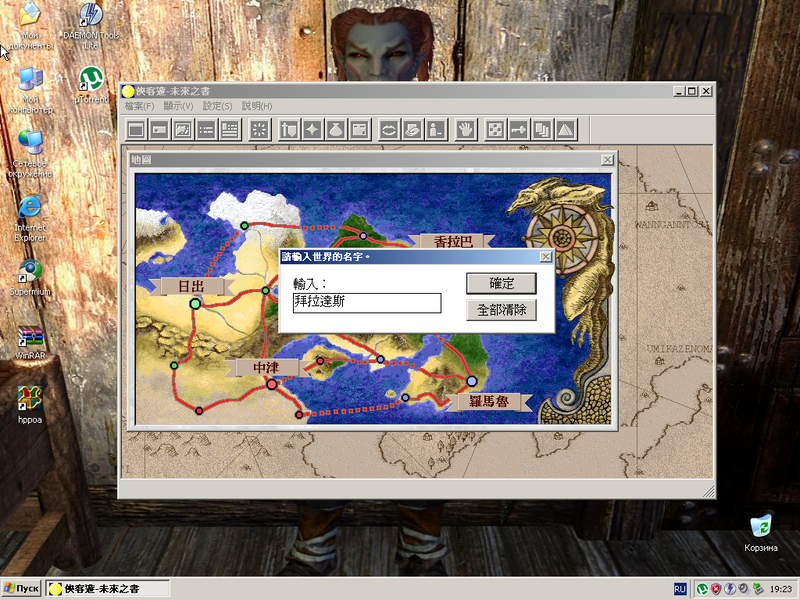Click the 中津 banner on the map

[266, 367]
